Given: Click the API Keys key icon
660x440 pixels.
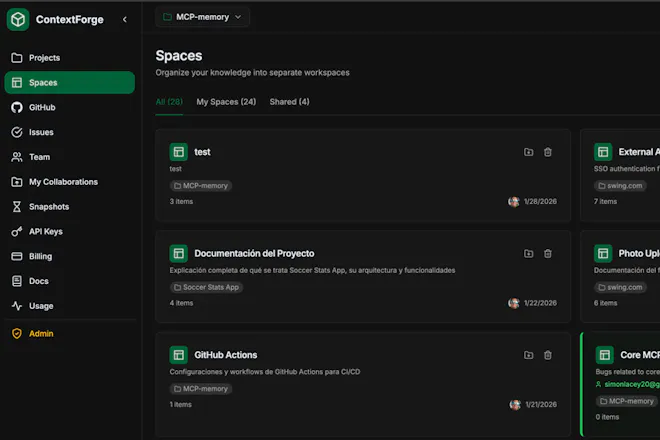Looking at the screenshot, I should (x=17, y=232).
